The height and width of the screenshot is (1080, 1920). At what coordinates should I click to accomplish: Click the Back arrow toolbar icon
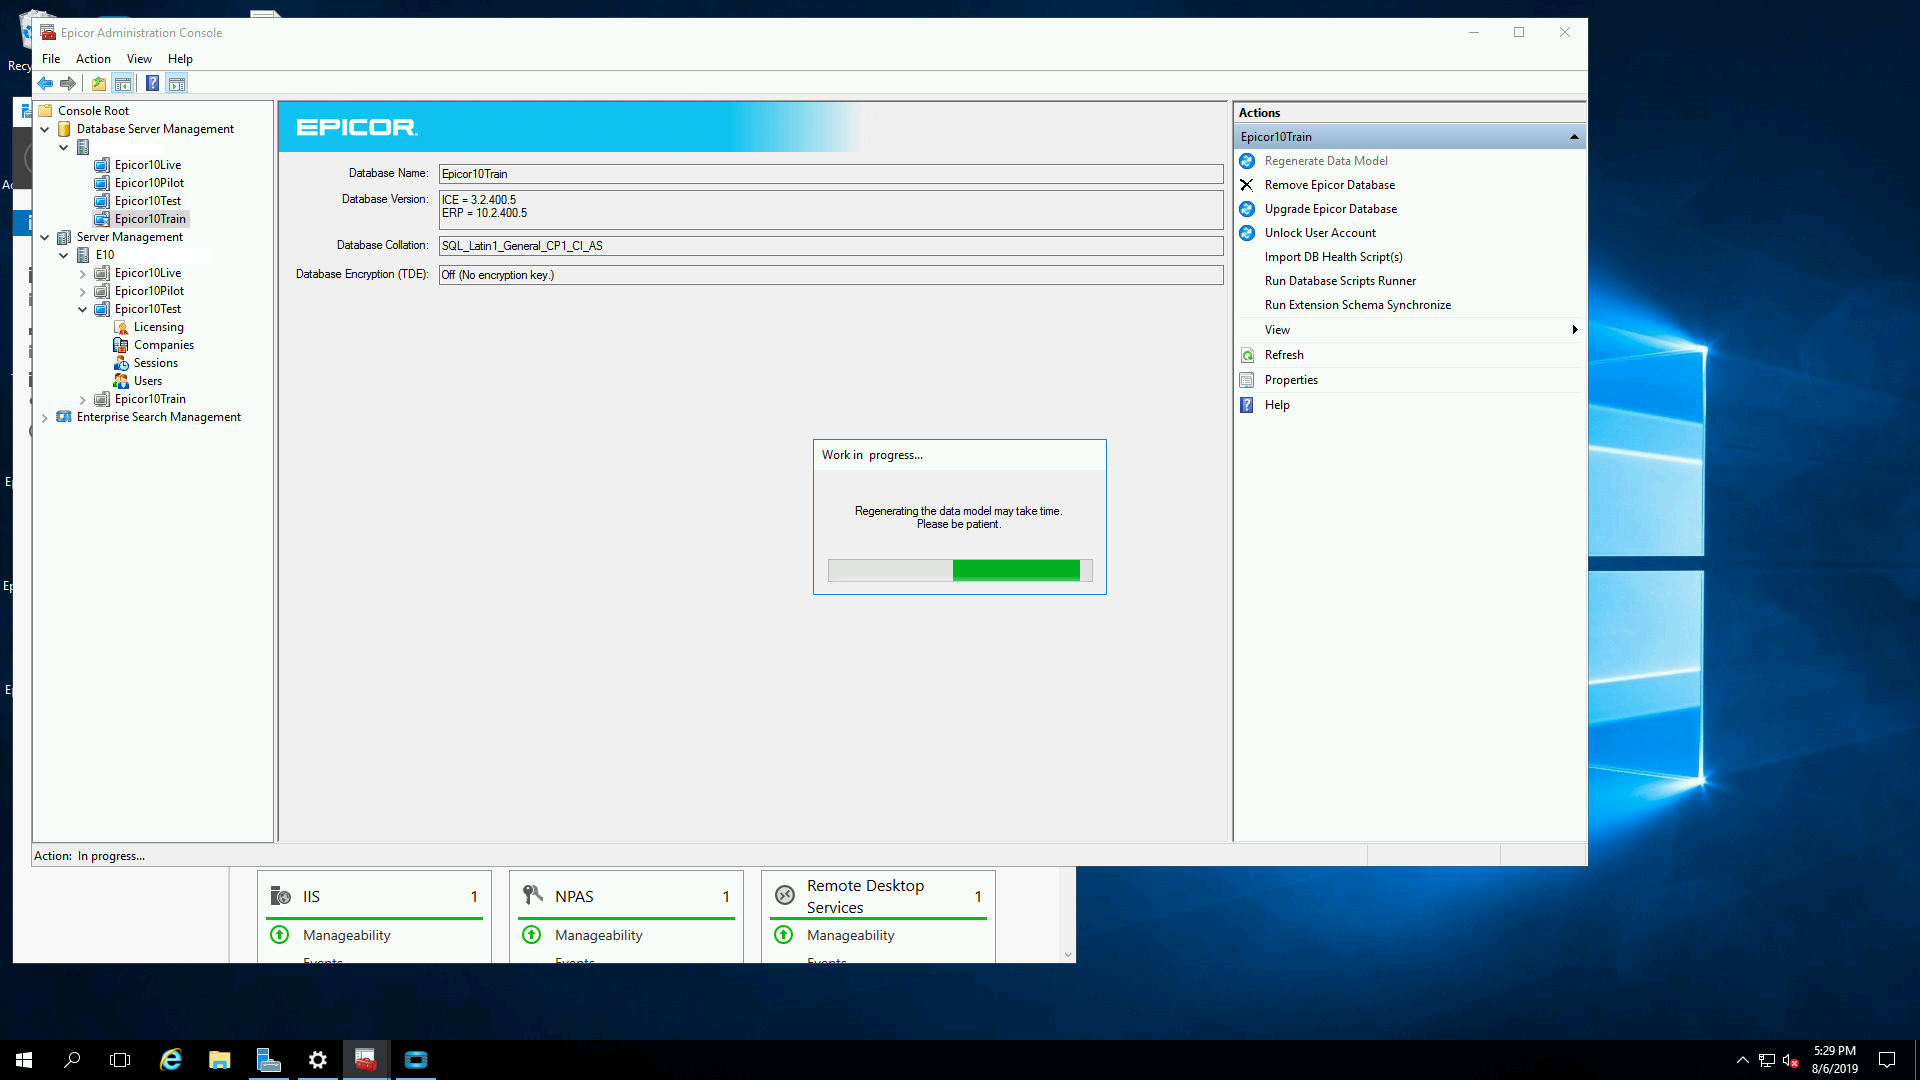[45, 84]
